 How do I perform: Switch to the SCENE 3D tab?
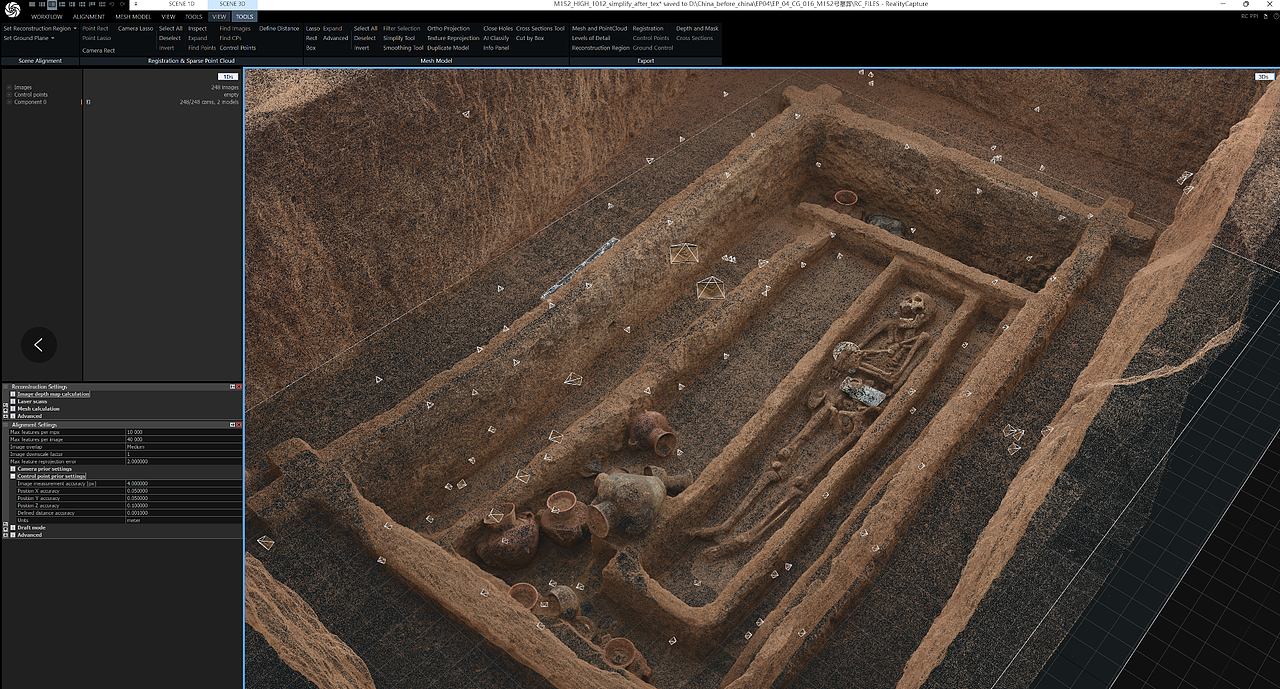(x=232, y=4)
